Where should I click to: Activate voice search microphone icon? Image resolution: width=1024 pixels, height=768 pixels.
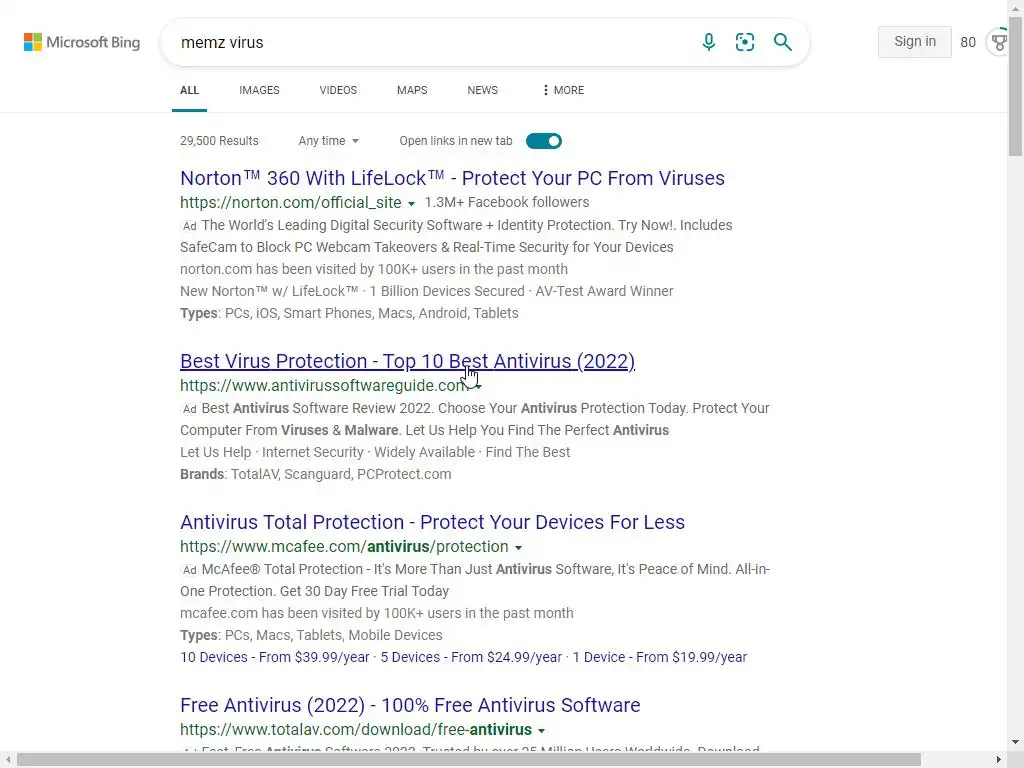click(x=709, y=42)
